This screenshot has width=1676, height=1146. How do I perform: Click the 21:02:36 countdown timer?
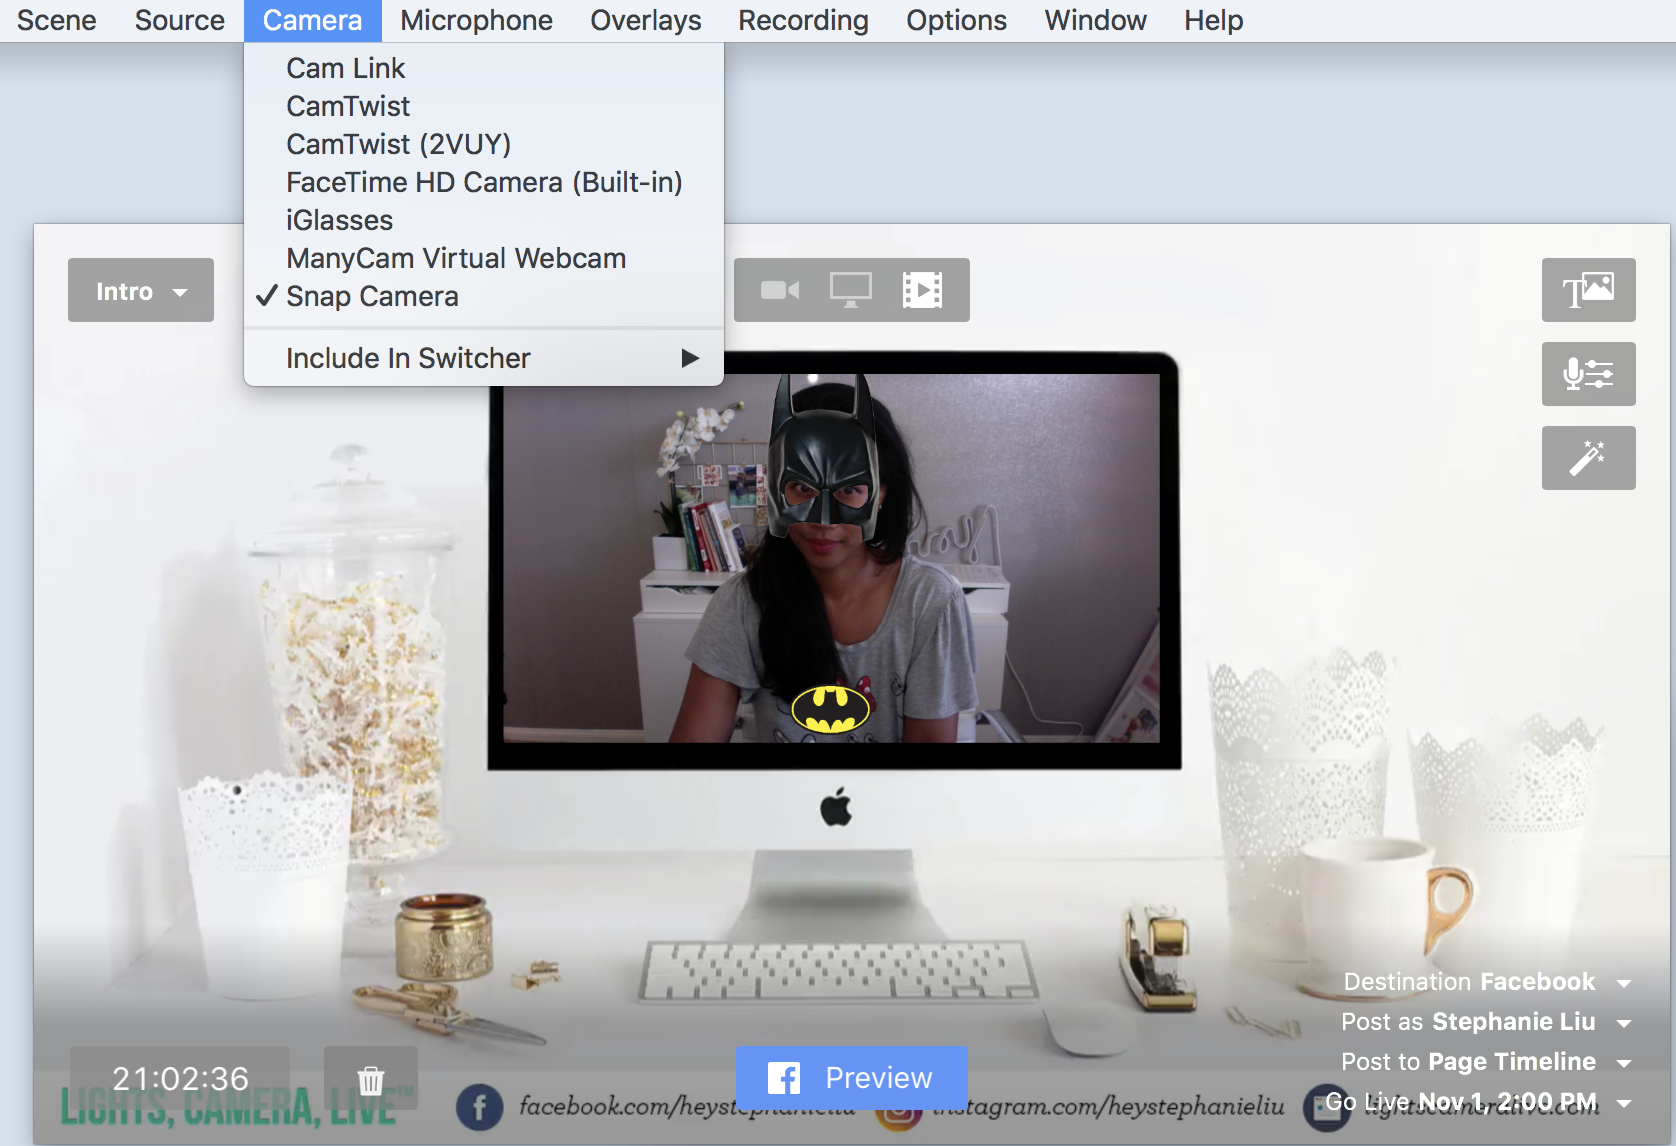coord(180,1078)
